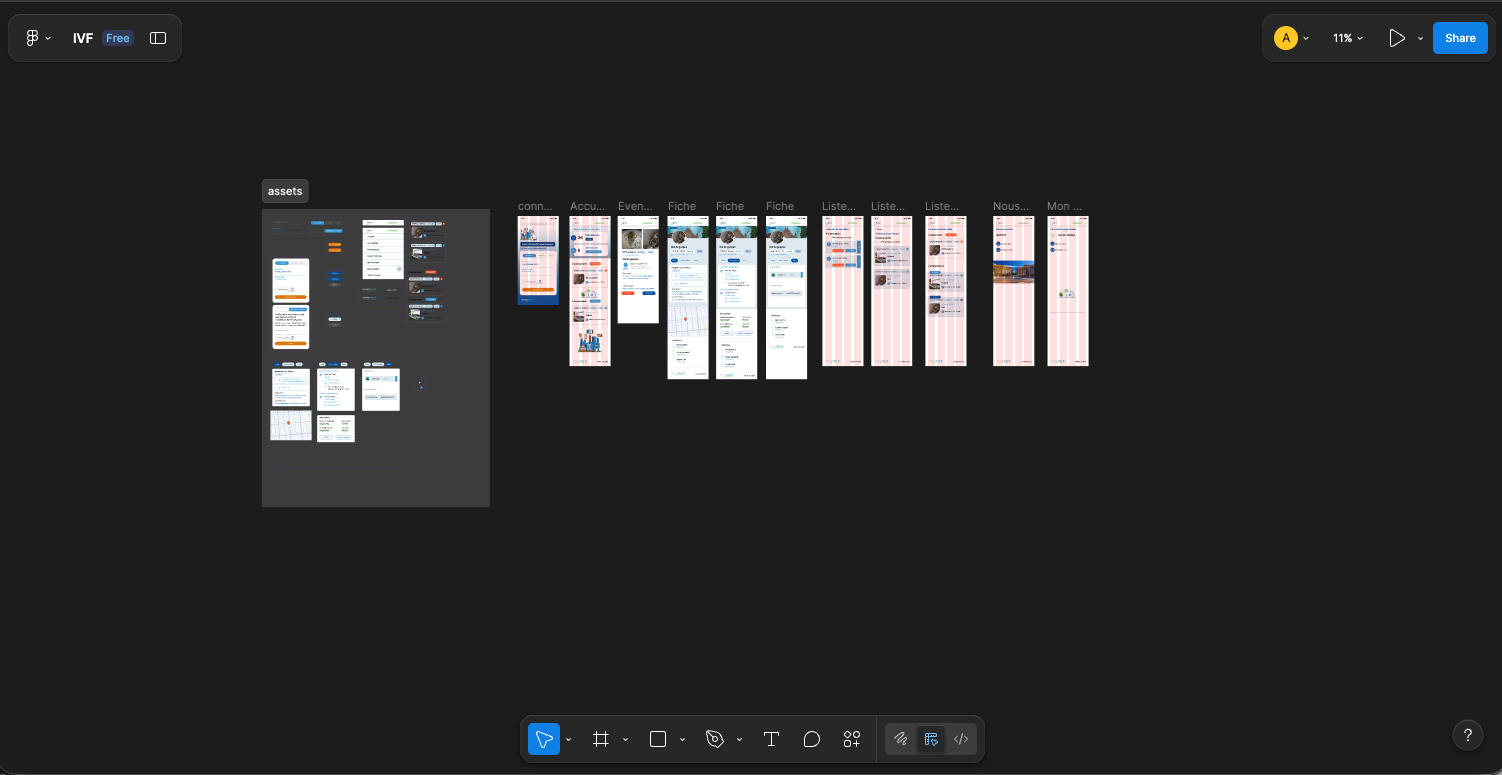The height and width of the screenshot is (775, 1502).
Task: Select the Comment tool
Action: [812, 739]
